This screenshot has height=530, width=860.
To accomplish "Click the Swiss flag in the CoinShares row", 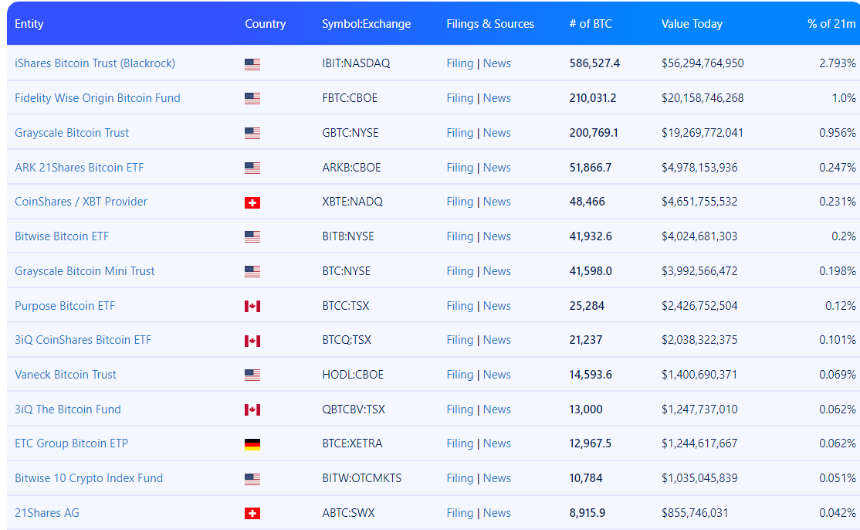I will click(x=252, y=202).
